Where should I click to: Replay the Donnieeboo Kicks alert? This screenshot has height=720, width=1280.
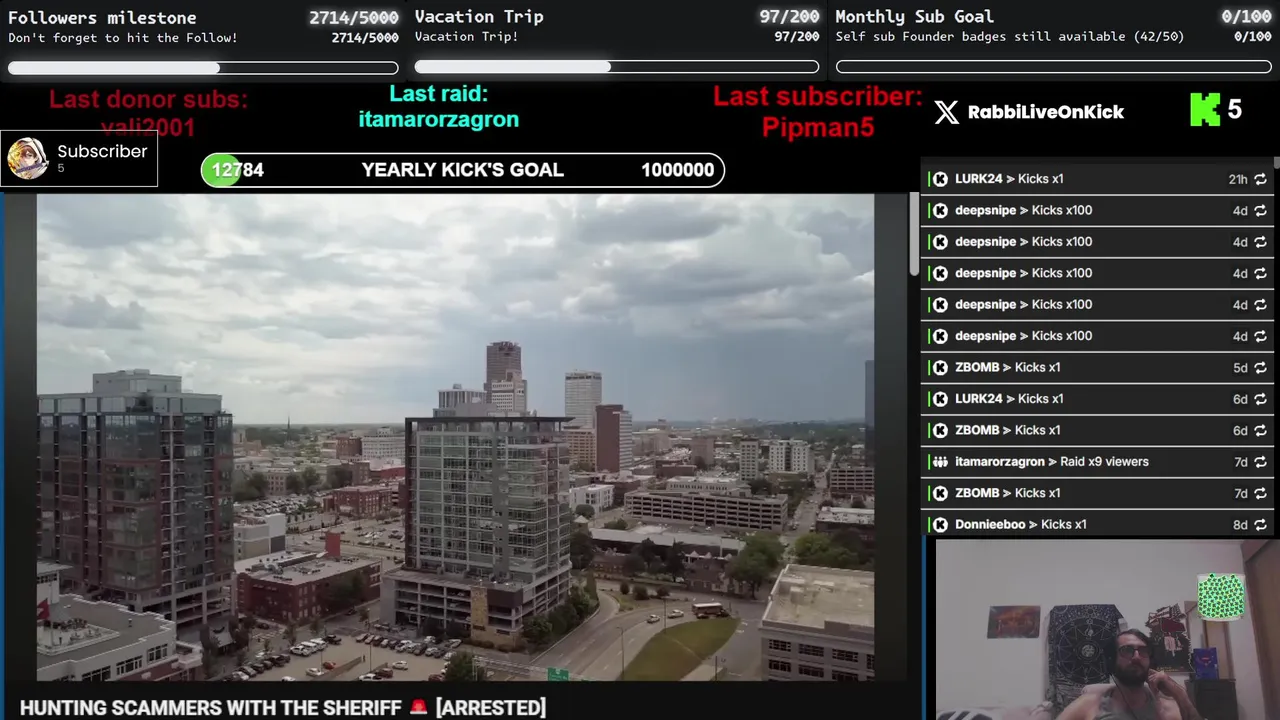[x=1260, y=525]
